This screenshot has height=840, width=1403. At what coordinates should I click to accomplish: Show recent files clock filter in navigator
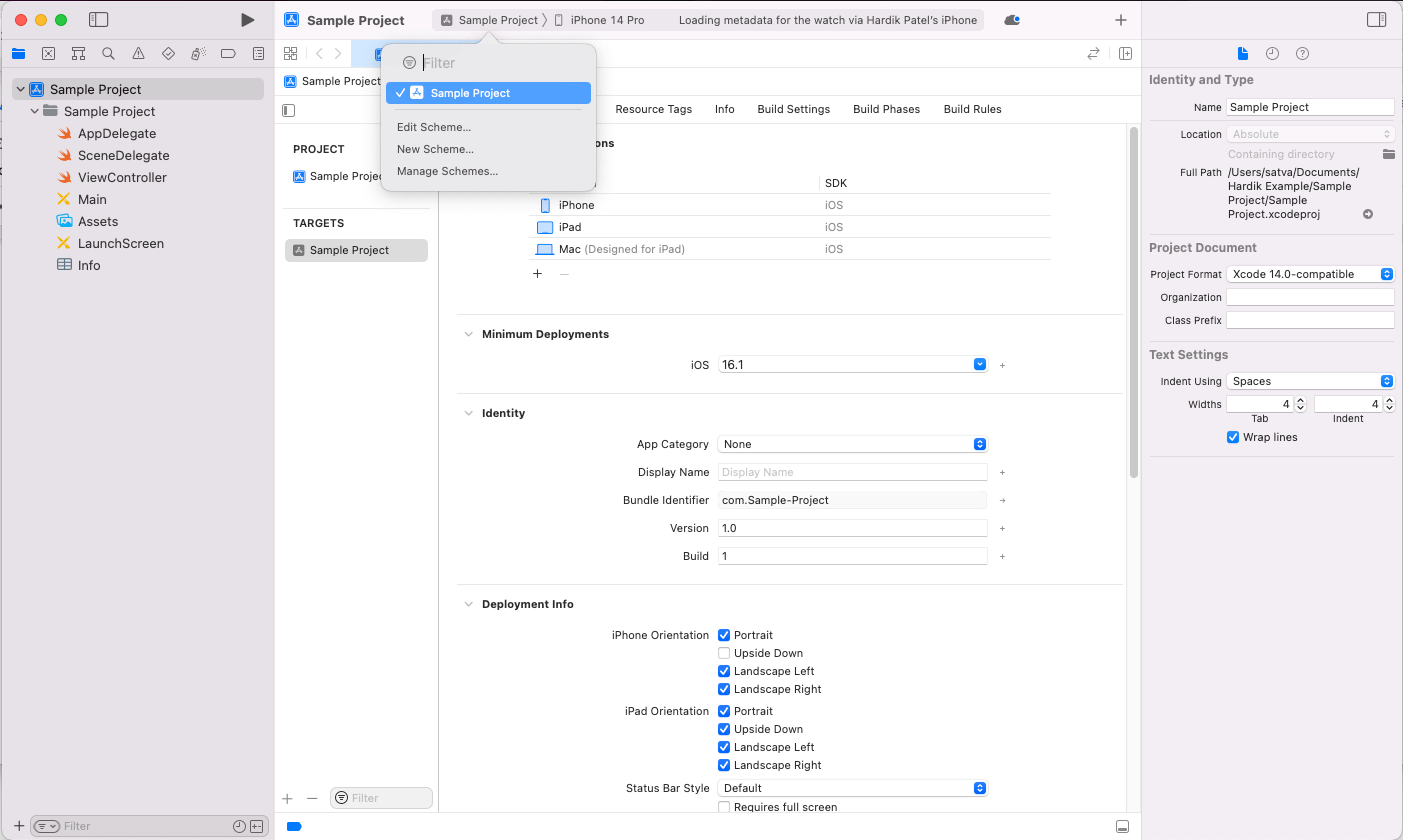[239, 826]
